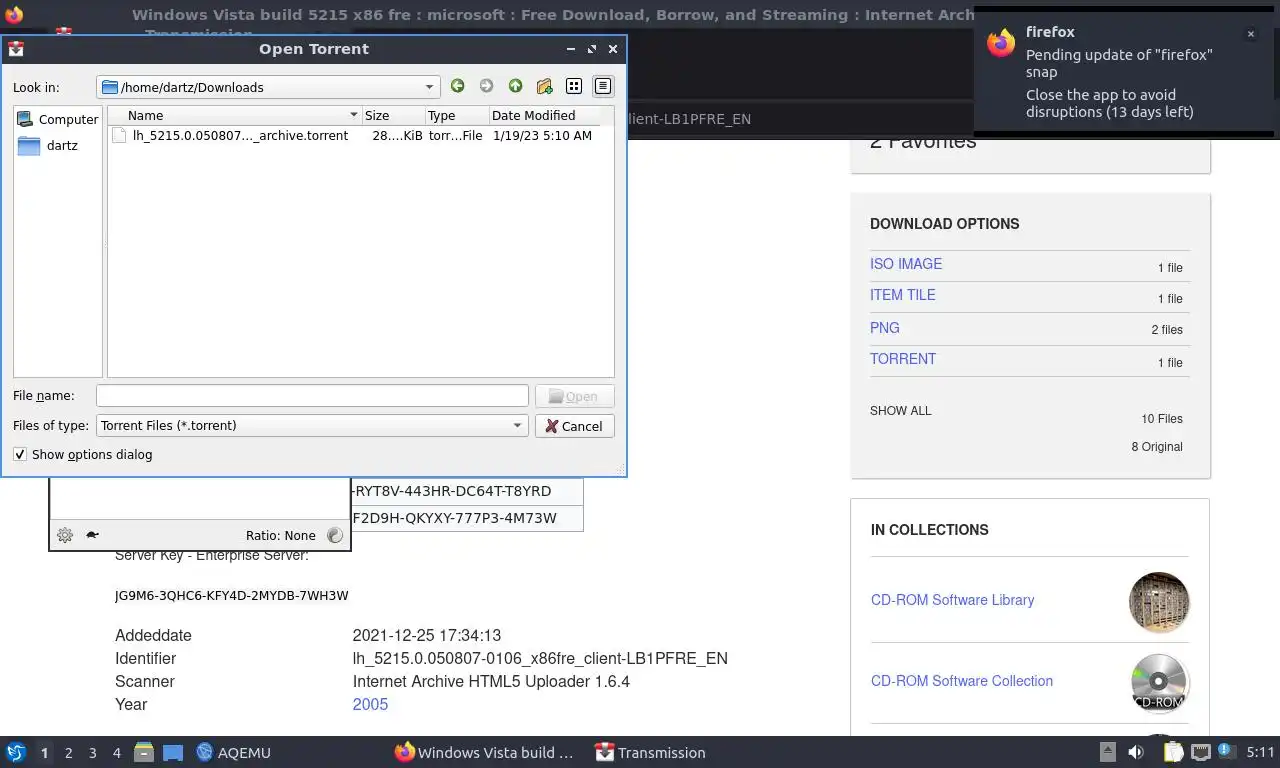Switch to Transmission taskbar entry
Screen dimensions: 1280x768
(650, 752)
